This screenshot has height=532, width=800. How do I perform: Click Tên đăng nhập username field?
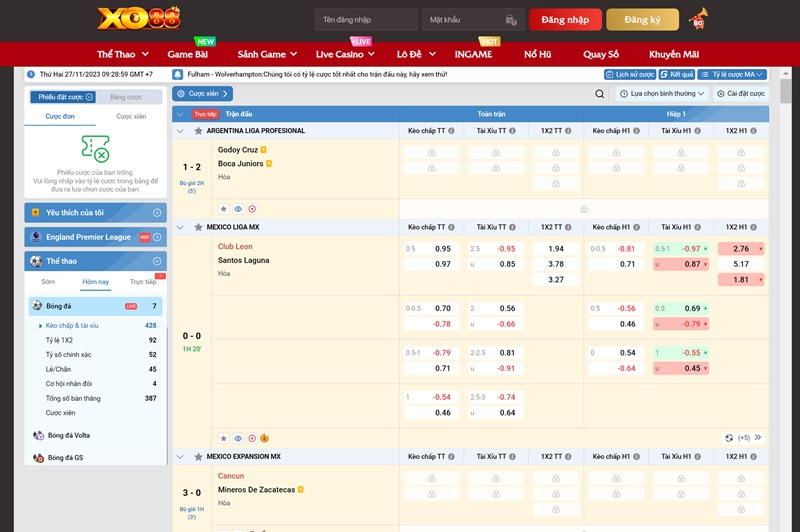point(366,20)
